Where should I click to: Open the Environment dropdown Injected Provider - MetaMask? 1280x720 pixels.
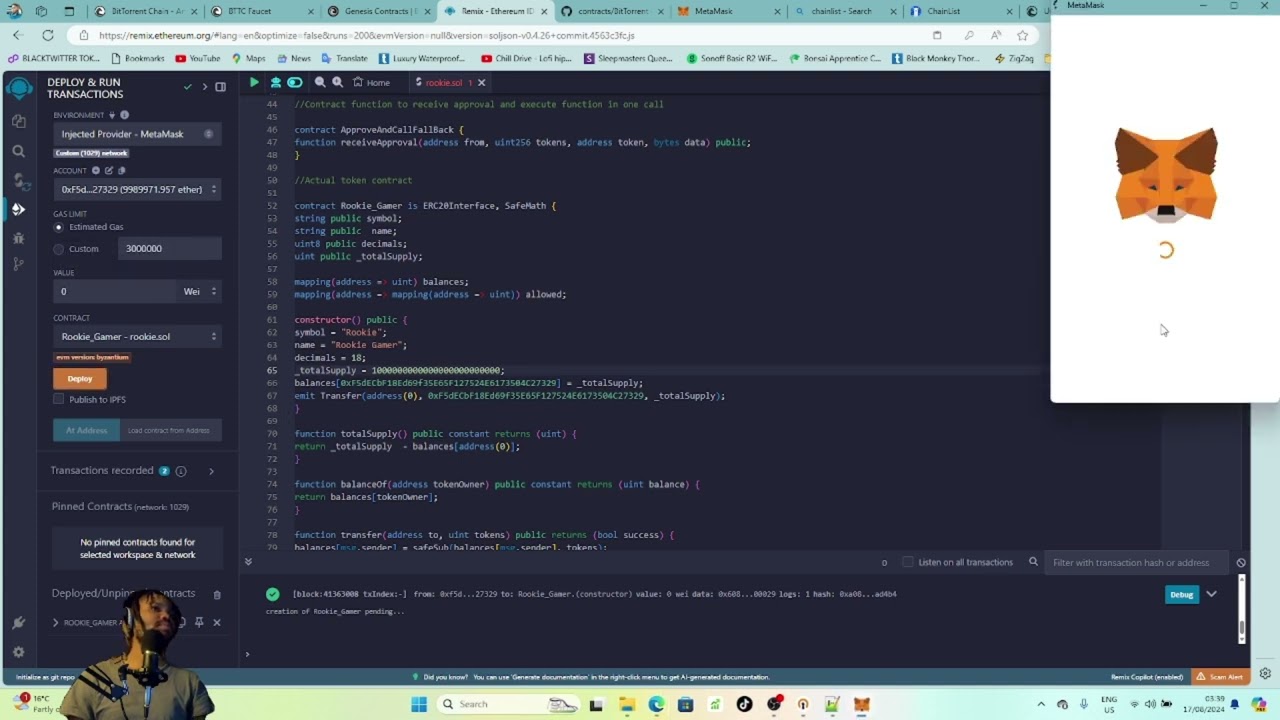[x=137, y=134]
